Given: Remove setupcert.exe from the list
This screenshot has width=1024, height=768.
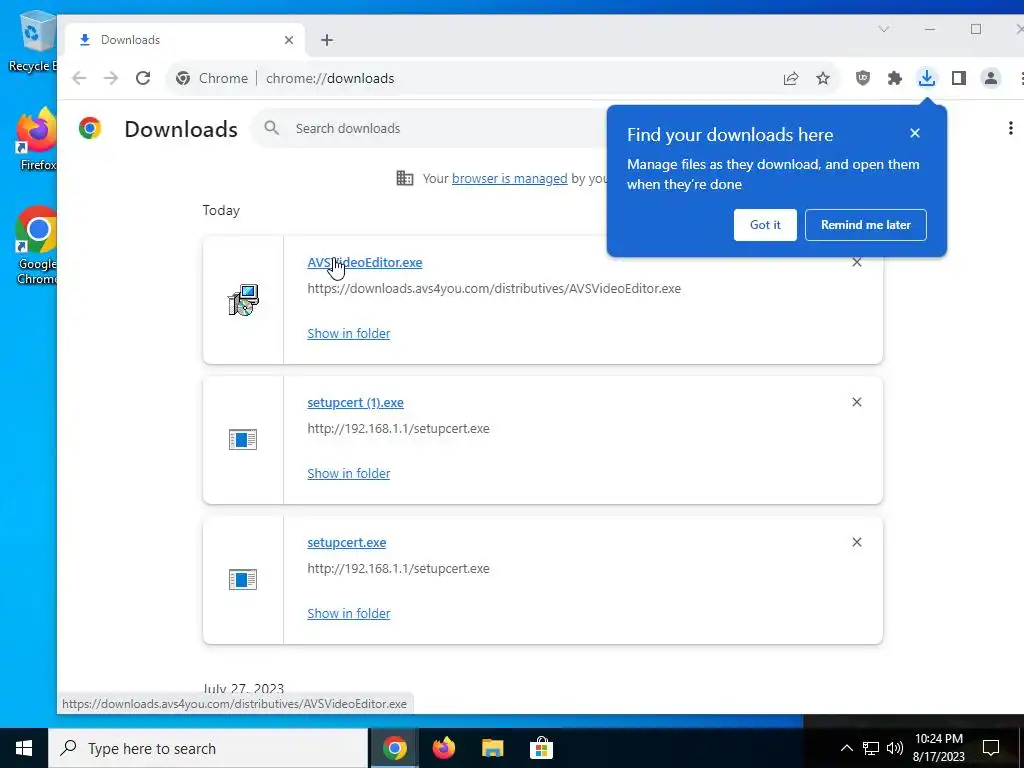Looking at the screenshot, I should coord(857,542).
